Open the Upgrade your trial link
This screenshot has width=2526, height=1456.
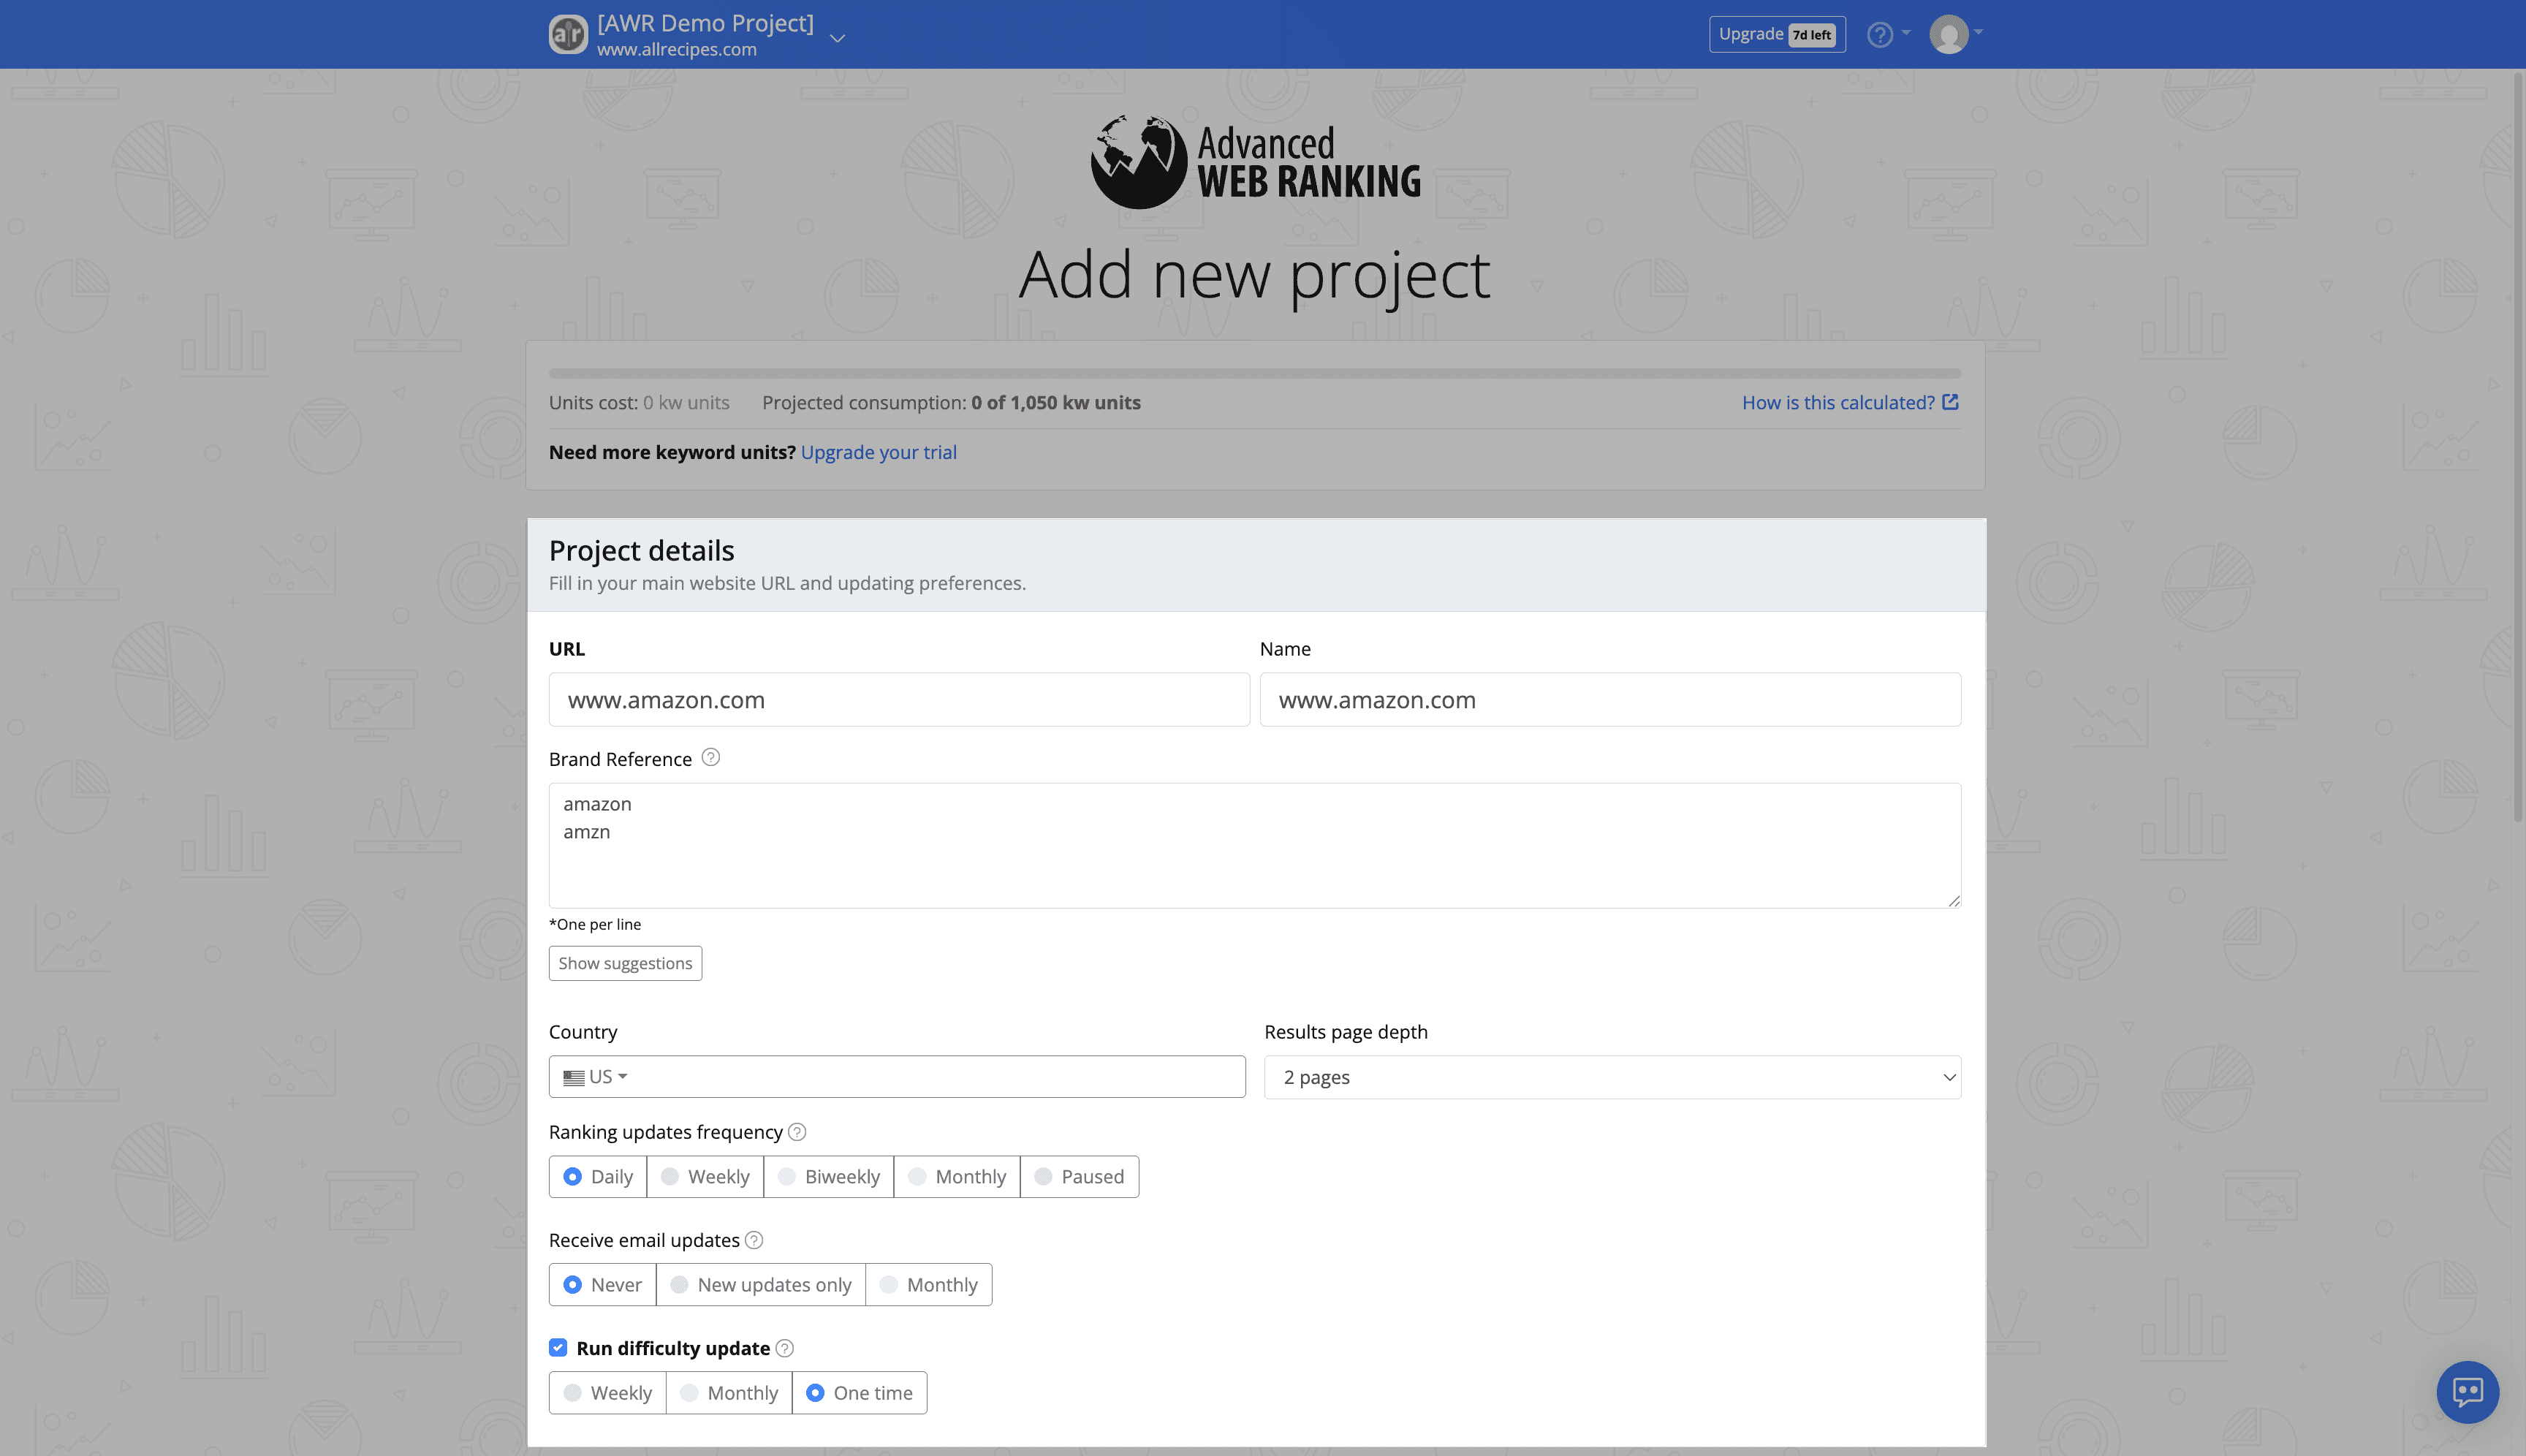[x=878, y=452]
